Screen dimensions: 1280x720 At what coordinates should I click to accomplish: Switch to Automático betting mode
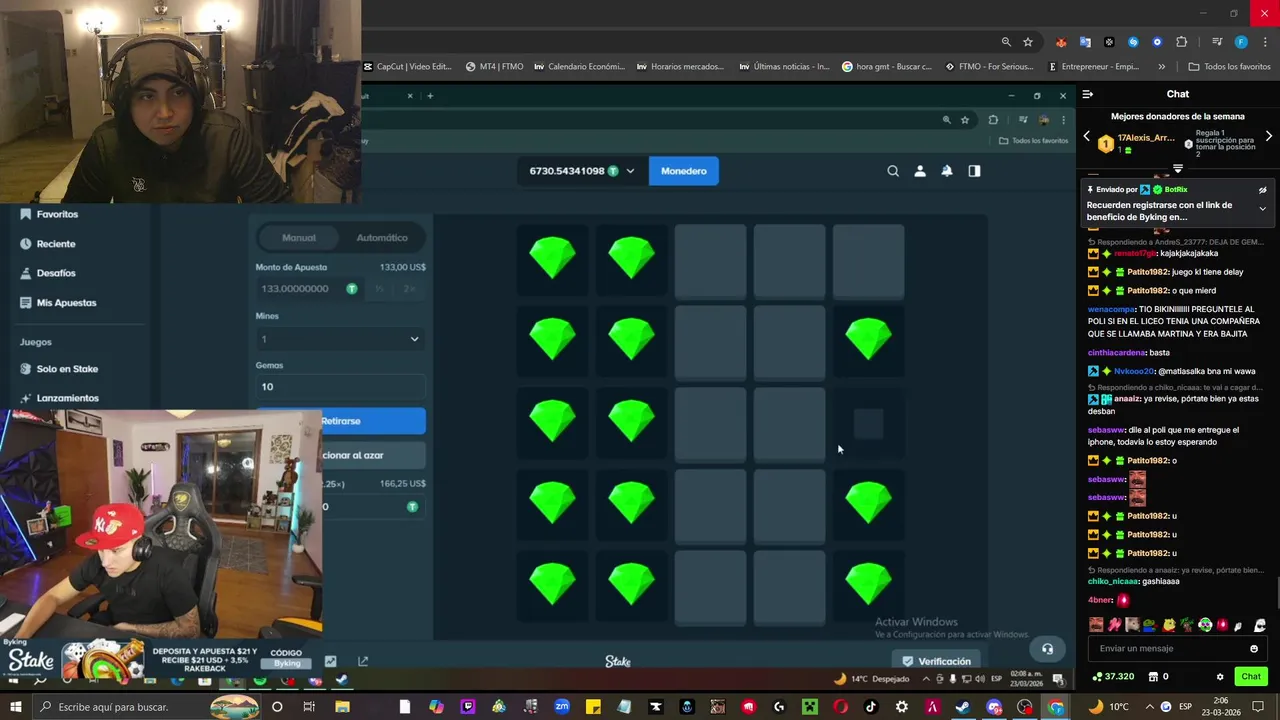point(382,238)
